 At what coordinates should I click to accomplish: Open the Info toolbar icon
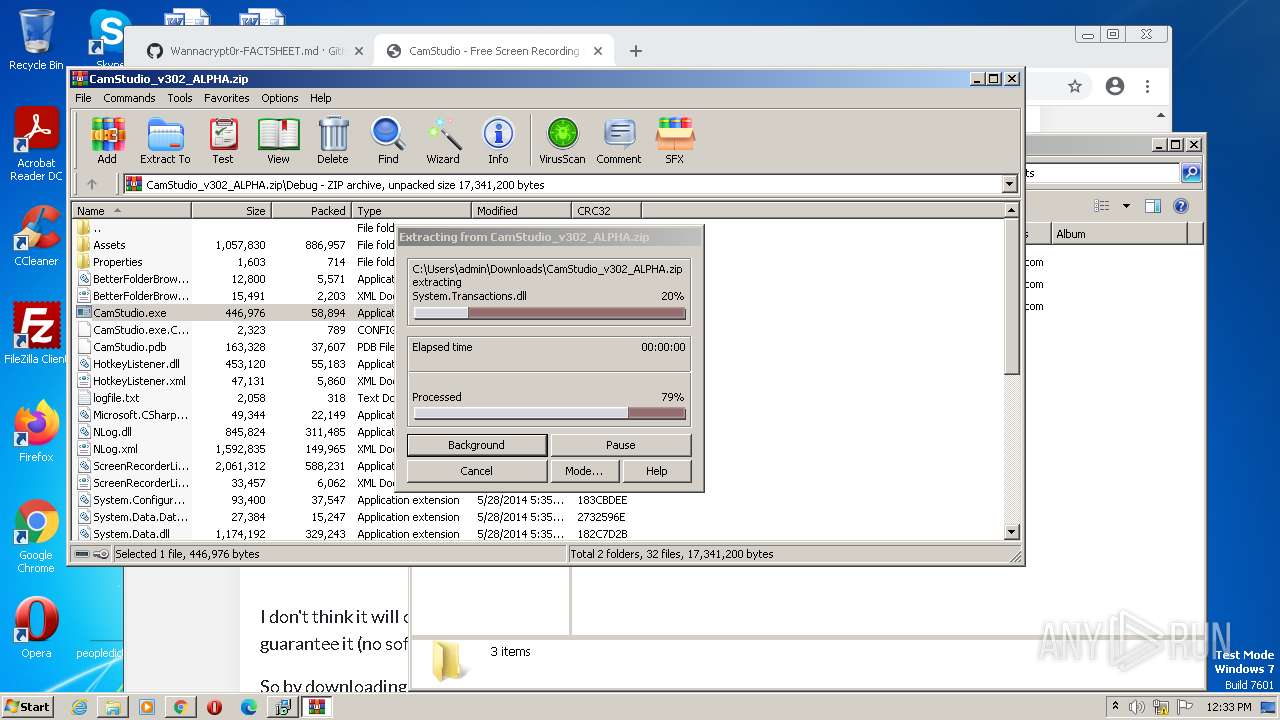(x=498, y=140)
